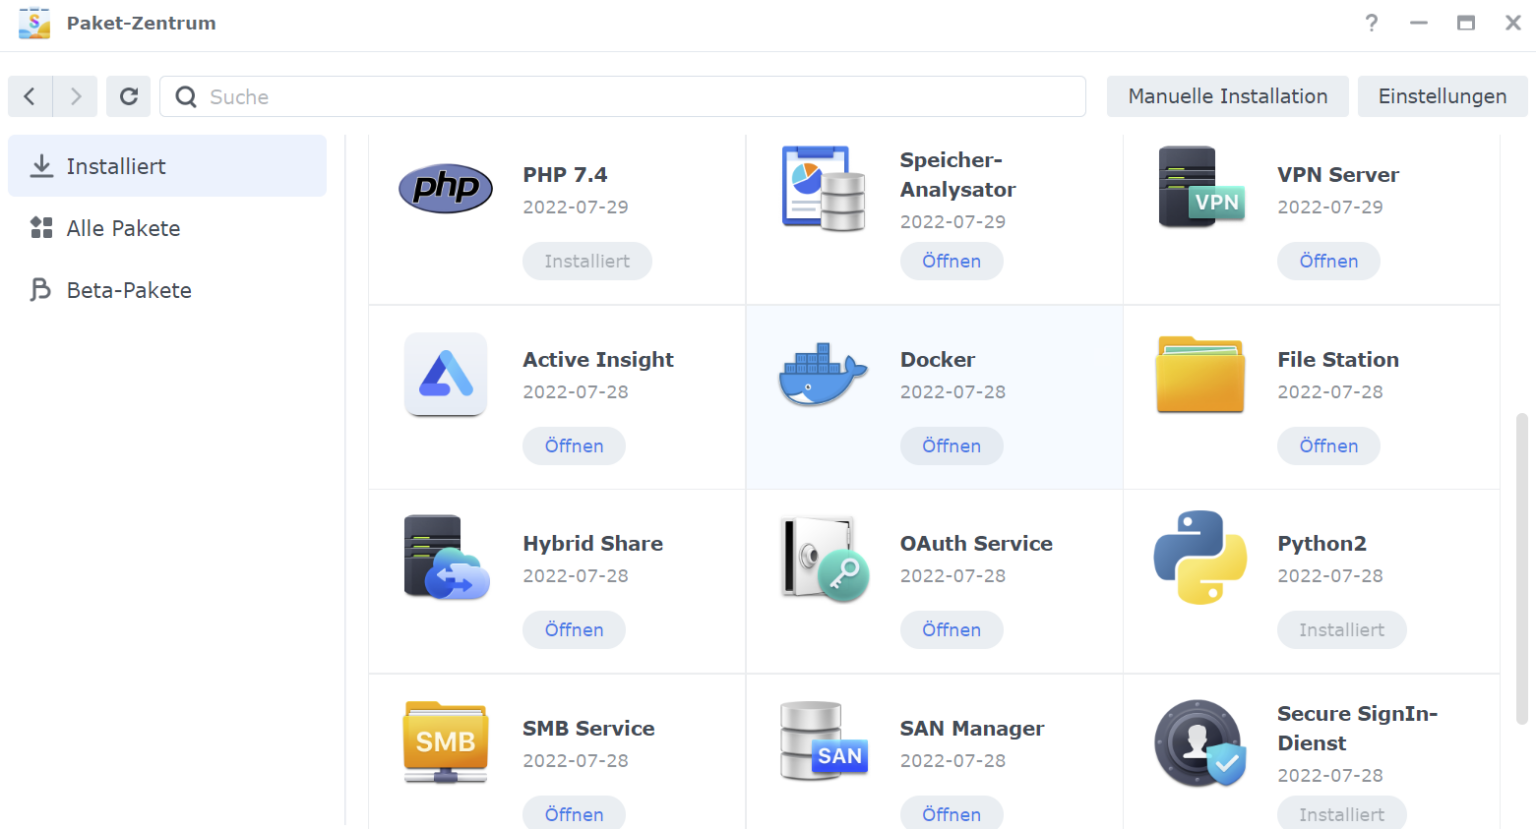The height and width of the screenshot is (829, 1536).
Task: Select the Installiert sidebar tab
Action: pyautogui.click(x=167, y=166)
